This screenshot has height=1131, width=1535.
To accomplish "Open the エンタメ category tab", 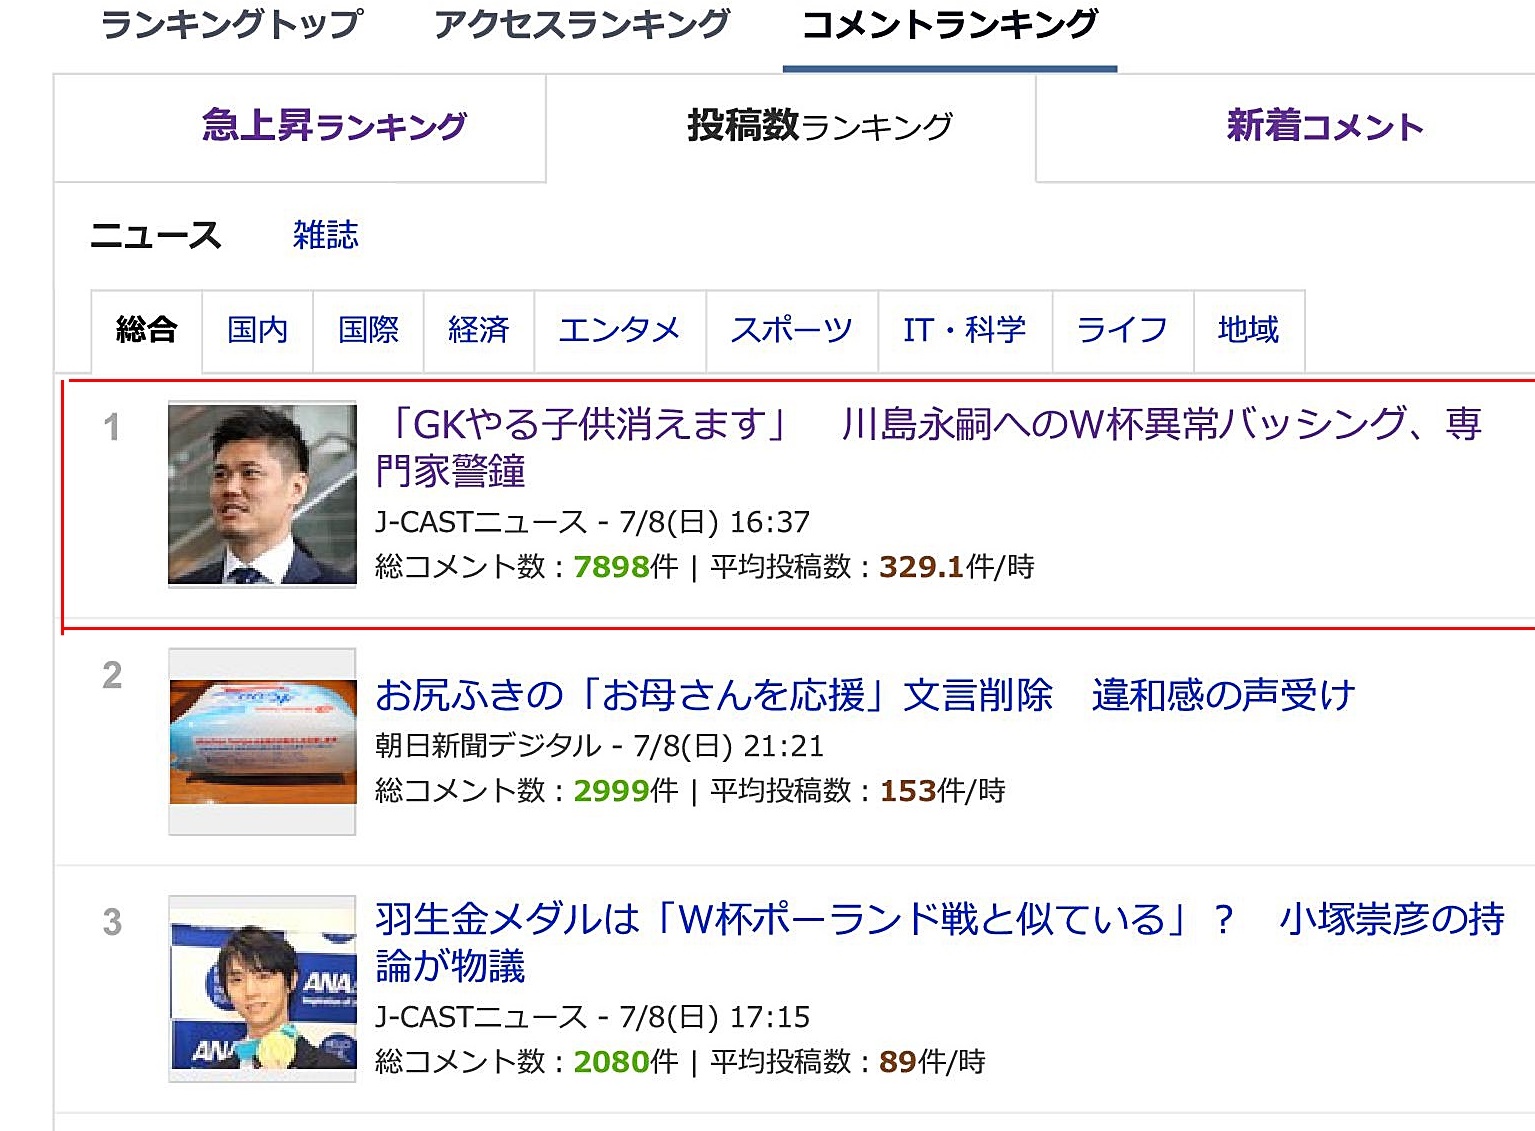I will tap(619, 330).
